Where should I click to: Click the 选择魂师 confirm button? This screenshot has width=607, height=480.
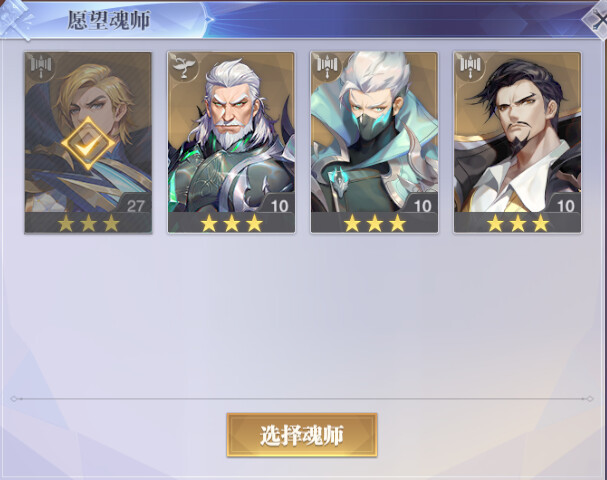click(302, 435)
